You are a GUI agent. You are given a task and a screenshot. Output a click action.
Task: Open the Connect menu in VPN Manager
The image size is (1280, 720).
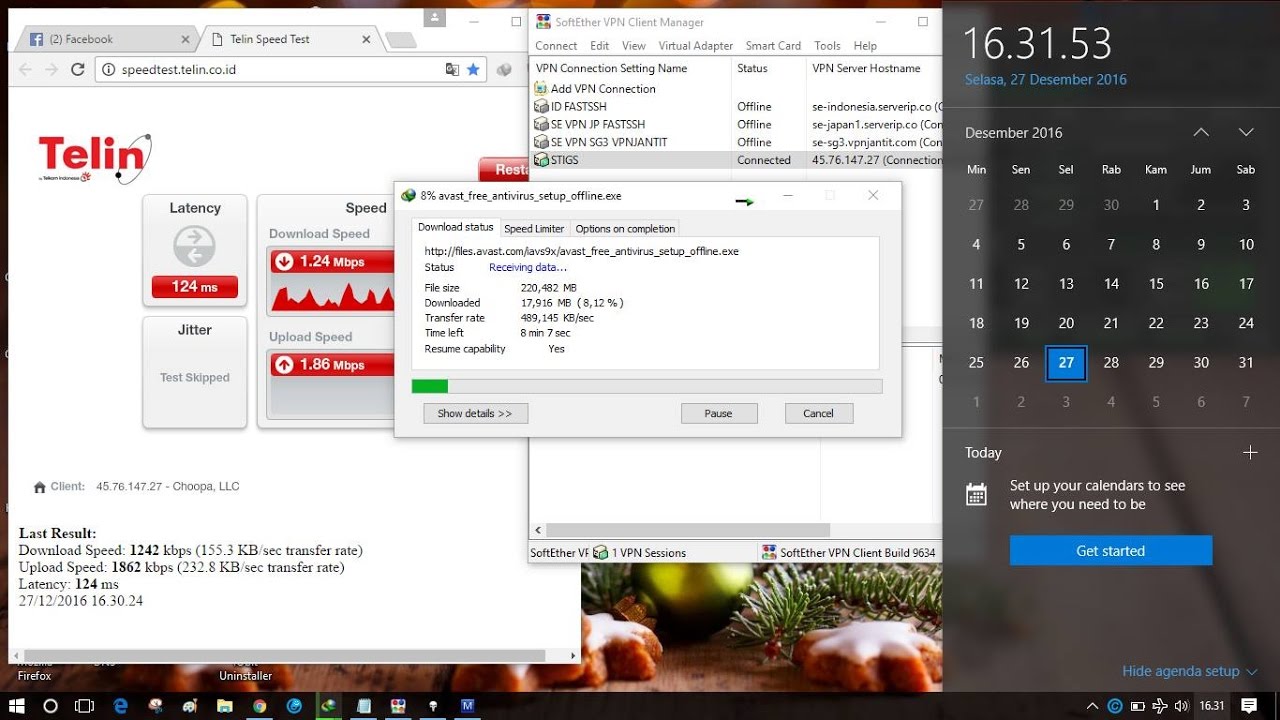click(556, 45)
